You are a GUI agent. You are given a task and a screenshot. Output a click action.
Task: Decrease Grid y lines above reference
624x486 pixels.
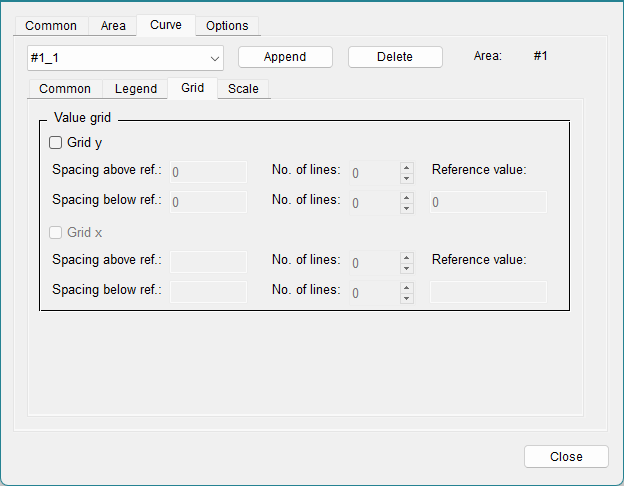click(407, 178)
